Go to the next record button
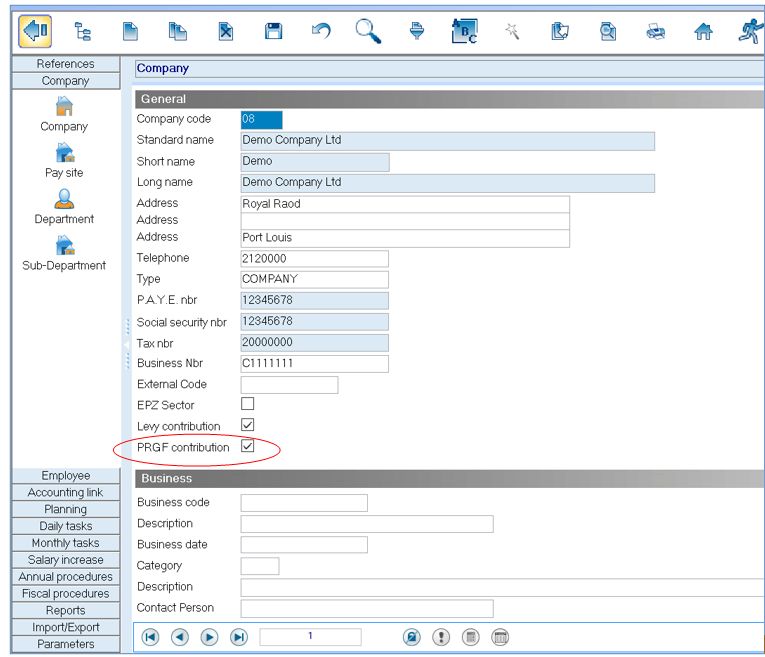This screenshot has width=765, height=657. tap(209, 637)
